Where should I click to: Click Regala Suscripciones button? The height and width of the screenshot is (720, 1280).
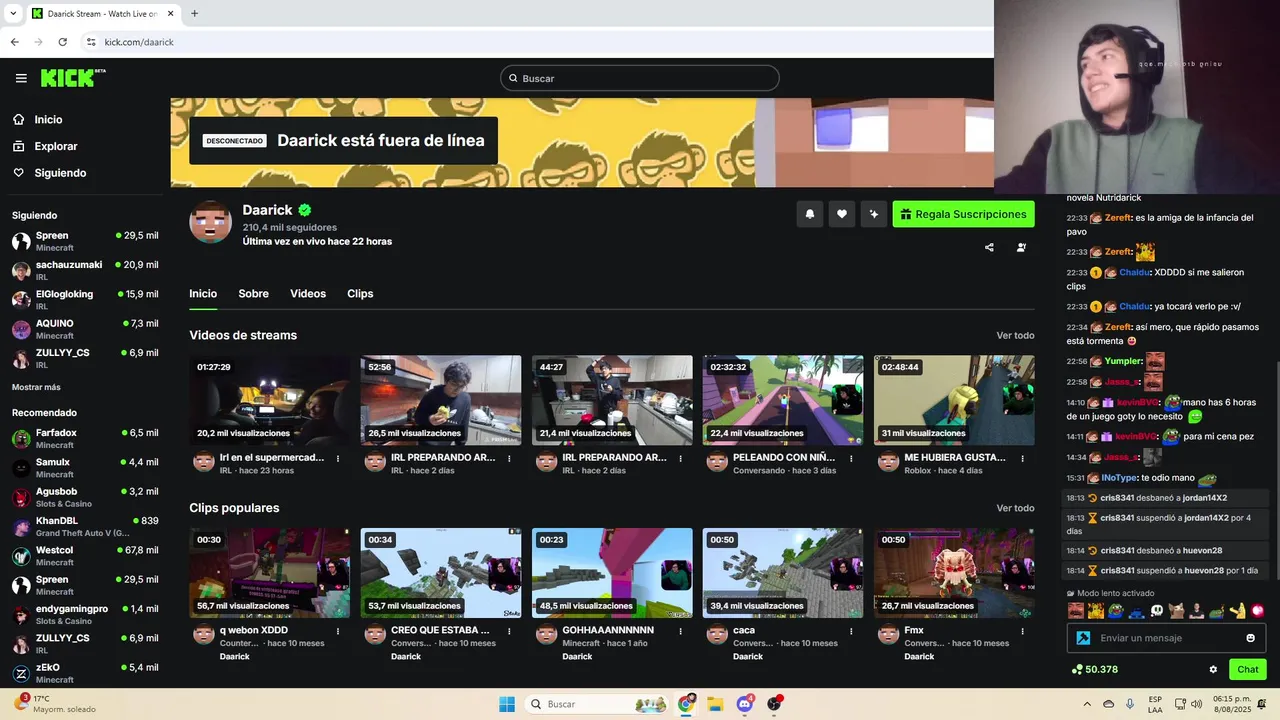(x=963, y=214)
